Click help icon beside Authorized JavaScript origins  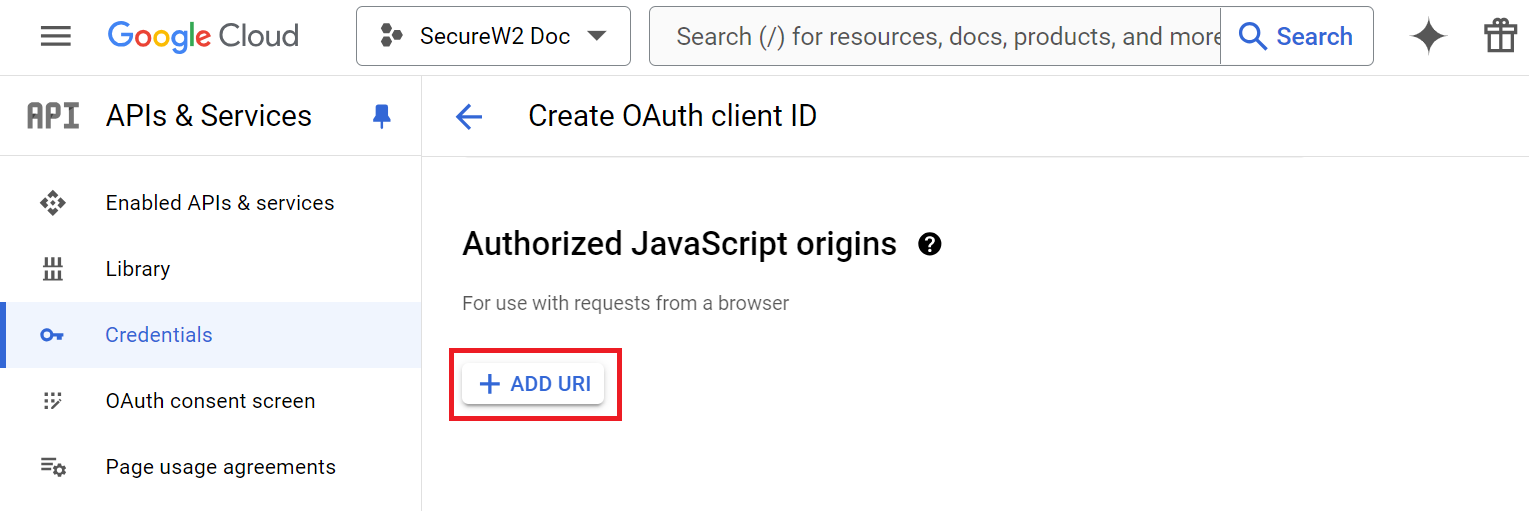tap(930, 244)
